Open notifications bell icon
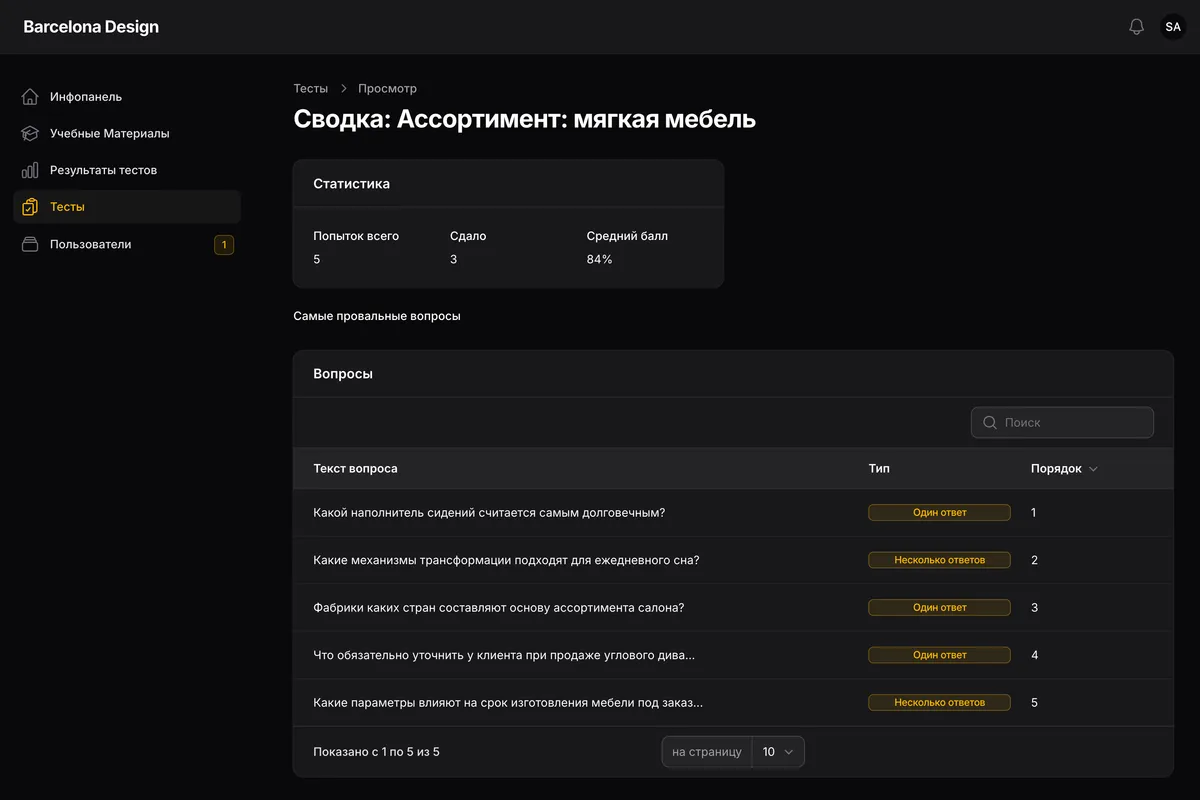This screenshot has width=1200, height=800. coord(1136,27)
